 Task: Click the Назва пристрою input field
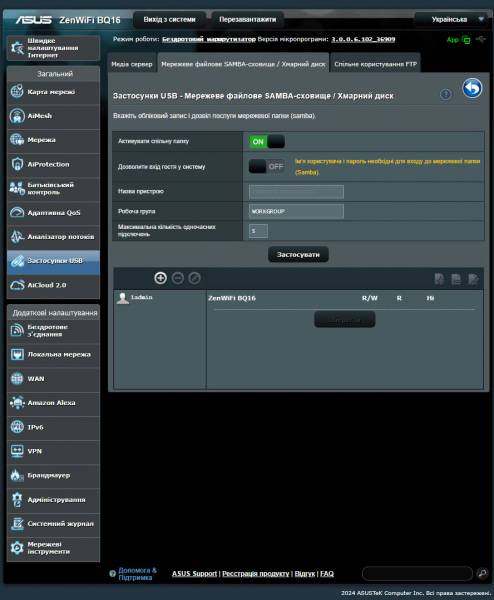pos(296,192)
